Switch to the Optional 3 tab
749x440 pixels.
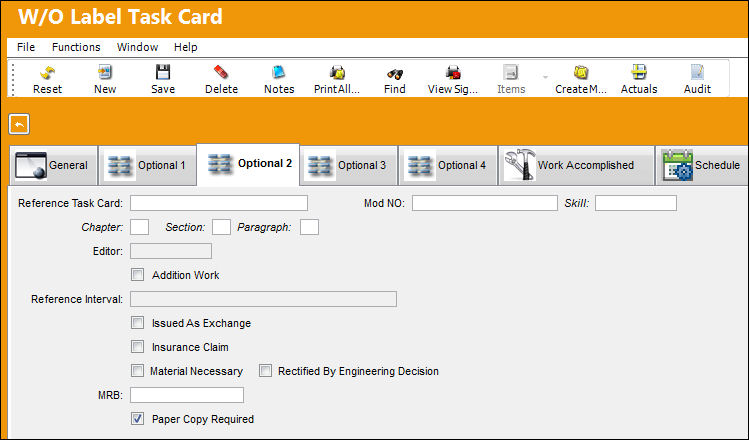(x=349, y=165)
